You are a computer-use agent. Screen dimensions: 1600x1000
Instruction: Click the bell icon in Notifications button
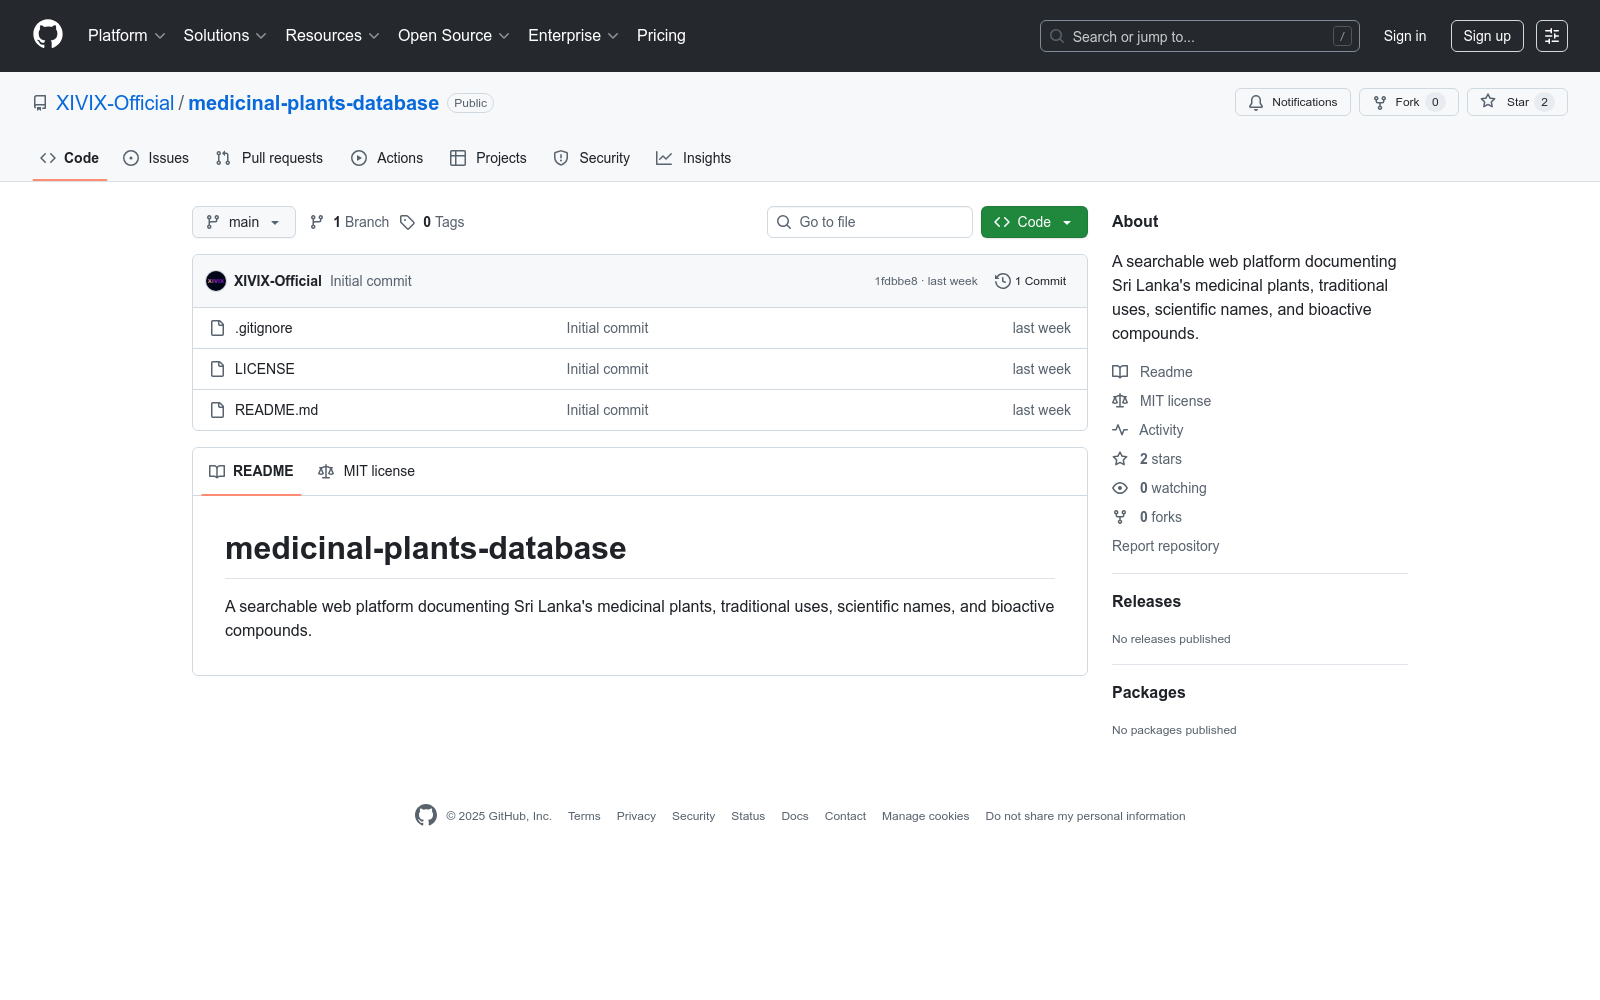(x=1256, y=102)
